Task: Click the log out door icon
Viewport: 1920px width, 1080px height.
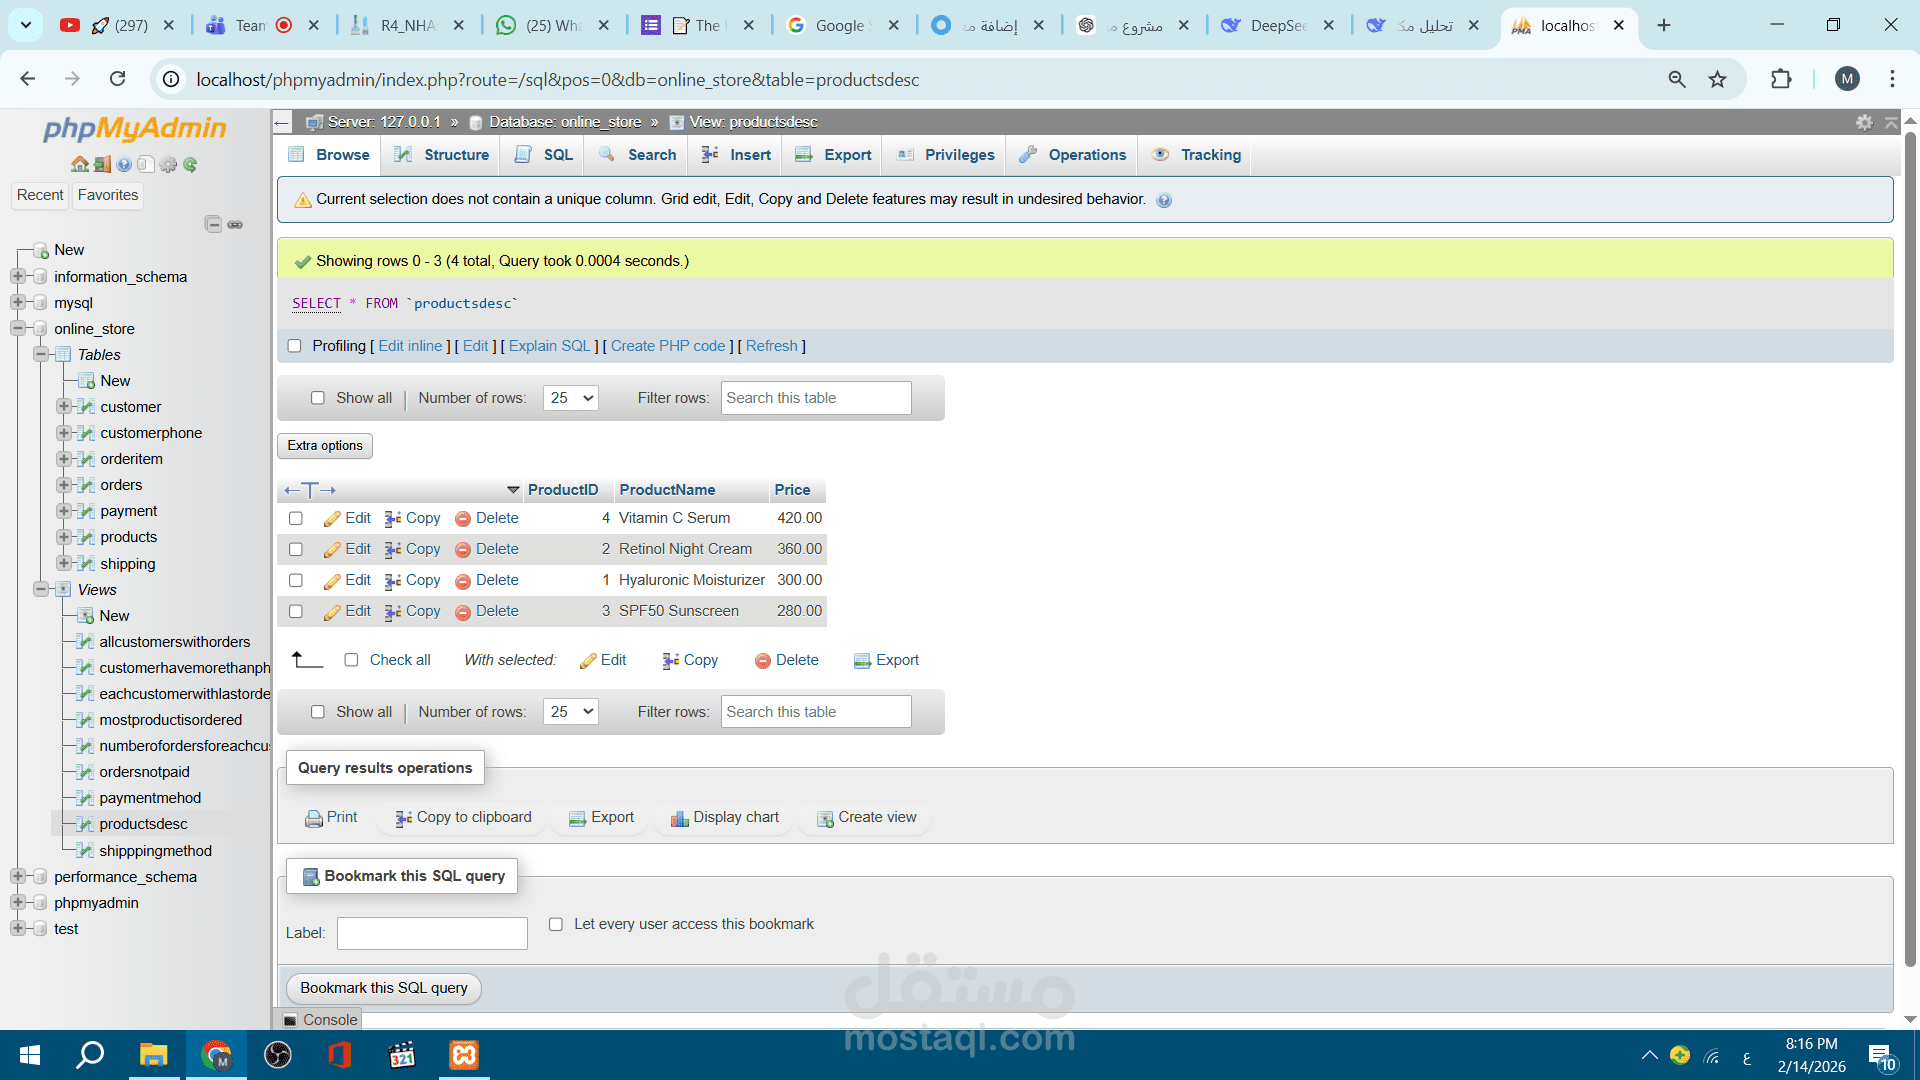Action: (x=102, y=165)
